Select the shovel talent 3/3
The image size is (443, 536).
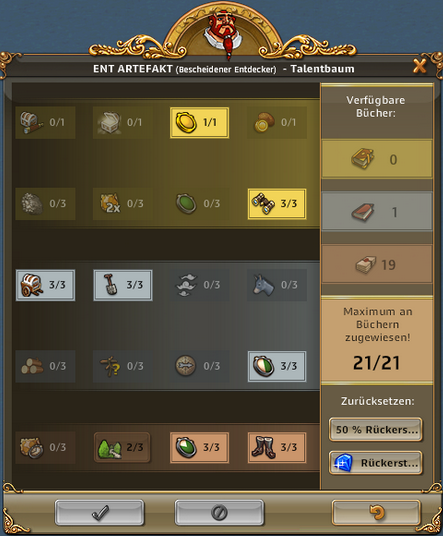point(123,285)
